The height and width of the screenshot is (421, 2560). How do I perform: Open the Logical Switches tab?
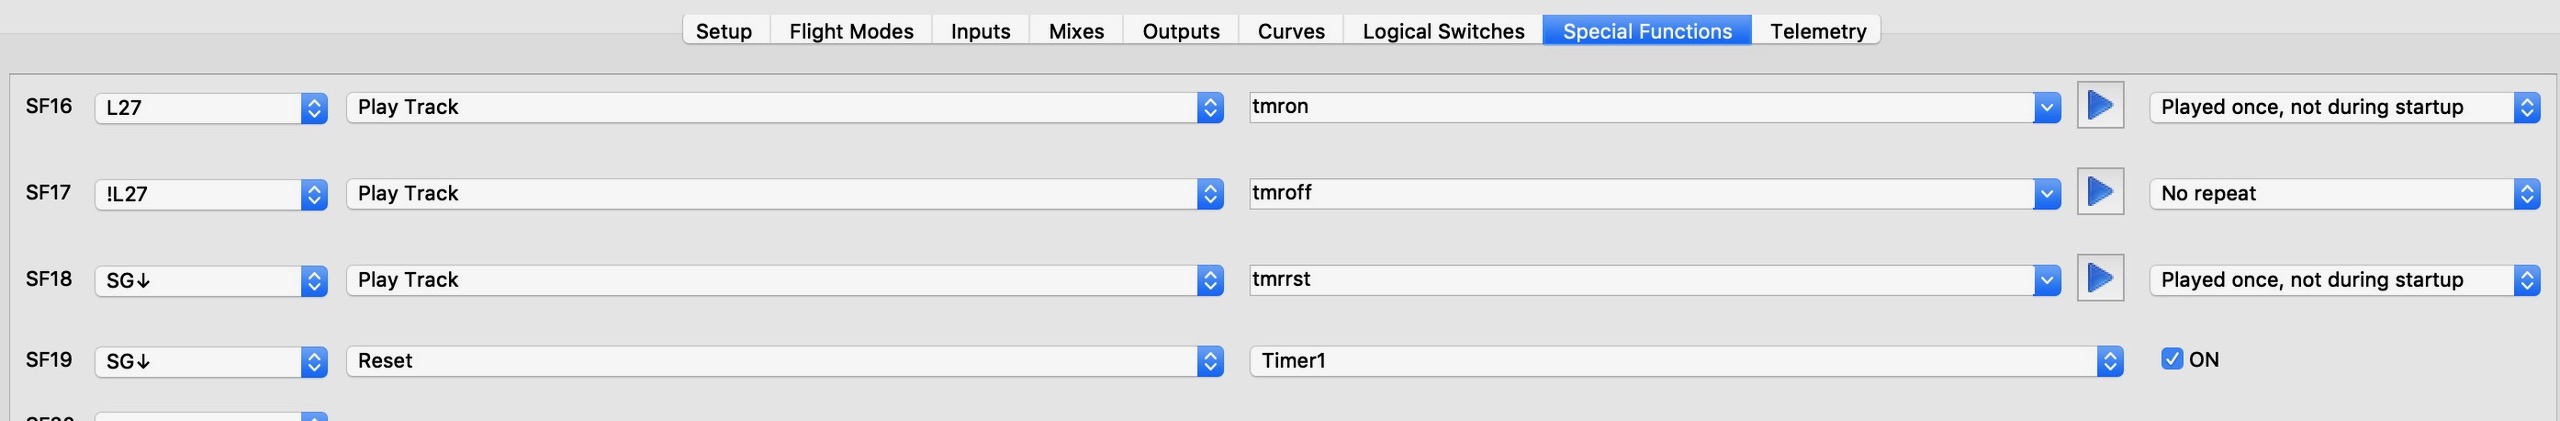click(x=1442, y=31)
